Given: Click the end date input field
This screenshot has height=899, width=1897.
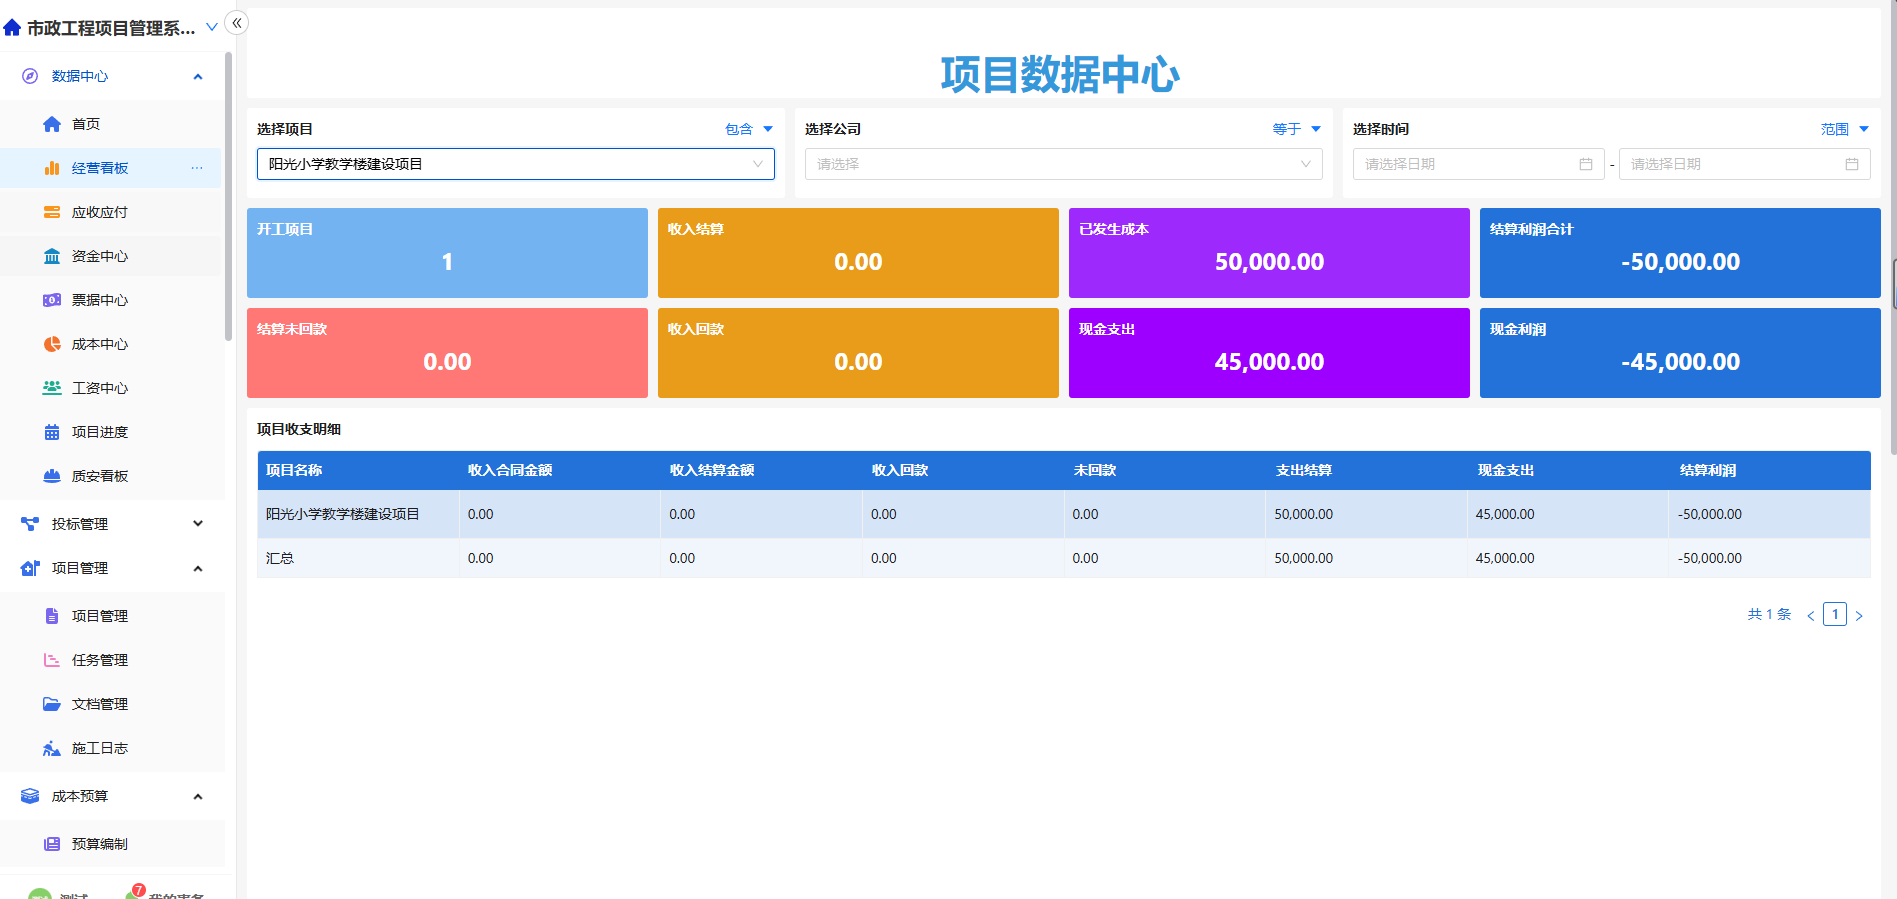Looking at the screenshot, I should point(1744,164).
